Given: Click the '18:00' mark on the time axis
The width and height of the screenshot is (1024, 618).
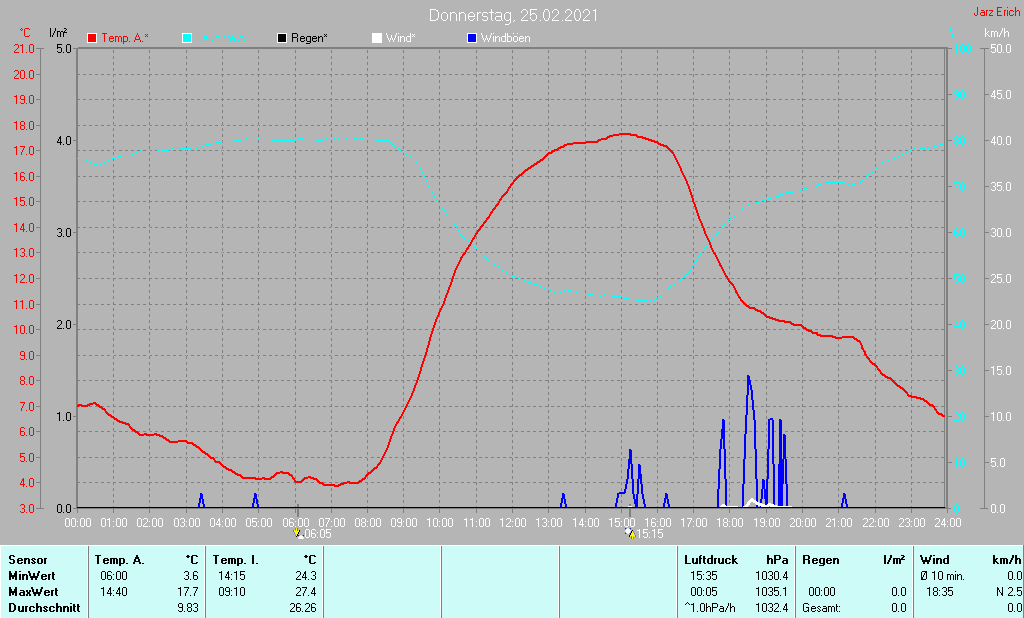Looking at the screenshot, I should (x=730, y=523).
